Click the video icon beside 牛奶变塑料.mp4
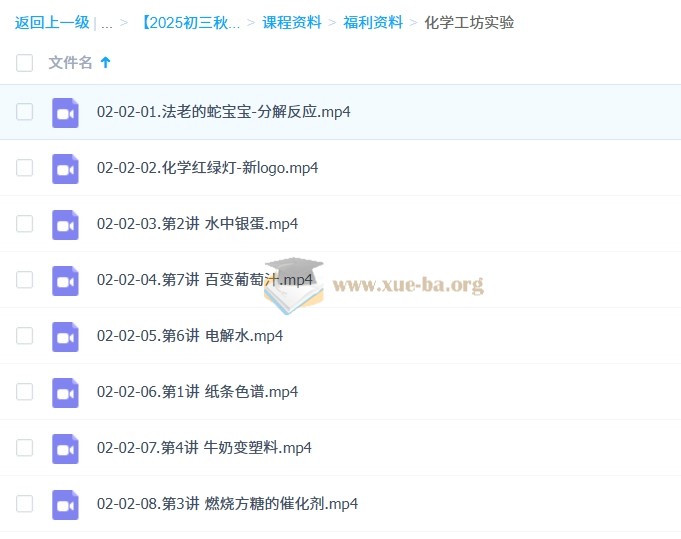 tap(65, 448)
